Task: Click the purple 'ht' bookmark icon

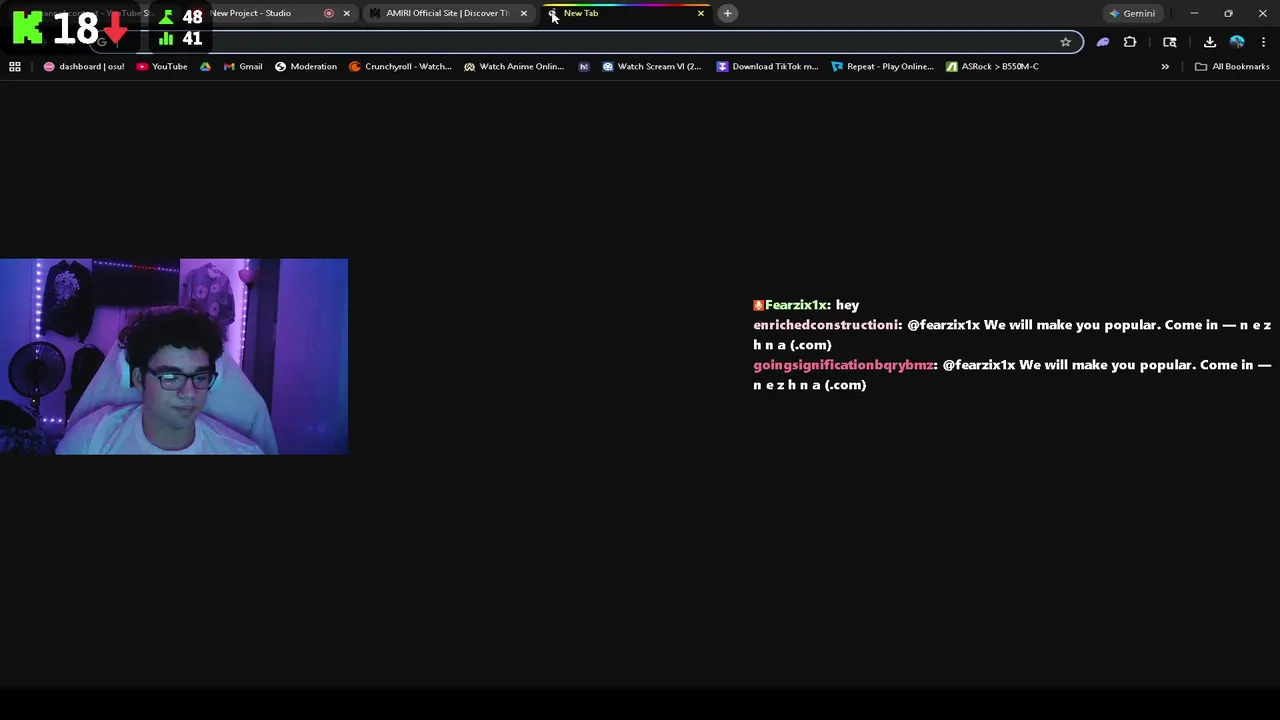Action: pyautogui.click(x=584, y=66)
